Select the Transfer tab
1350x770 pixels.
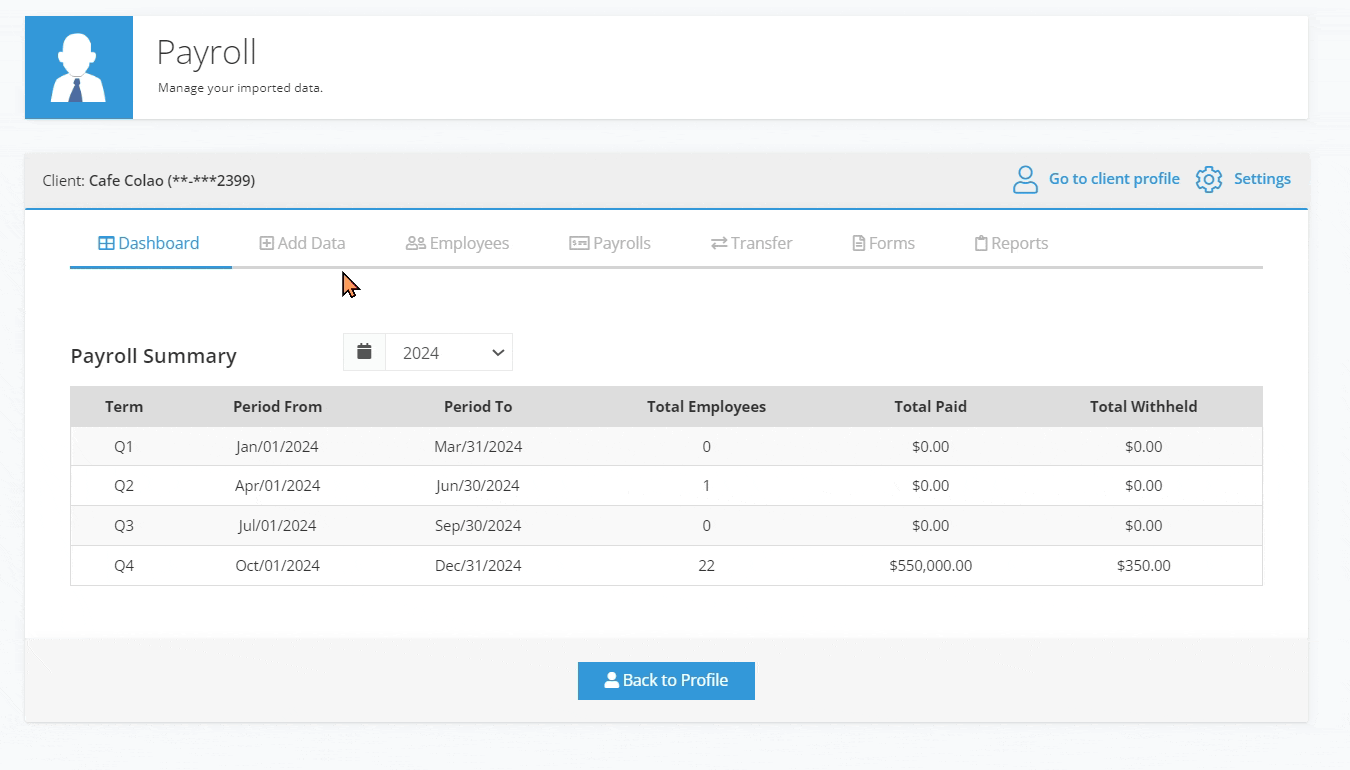click(x=751, y=243)
